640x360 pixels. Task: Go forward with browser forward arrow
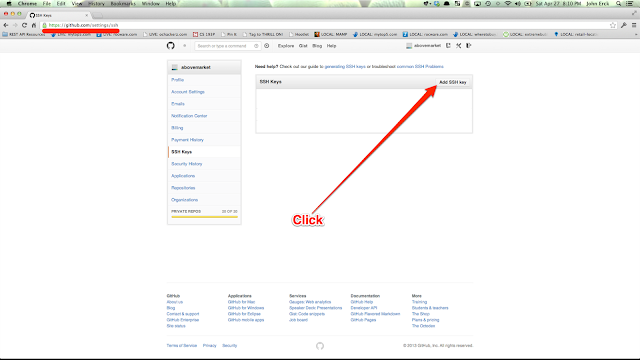[15, 25]
